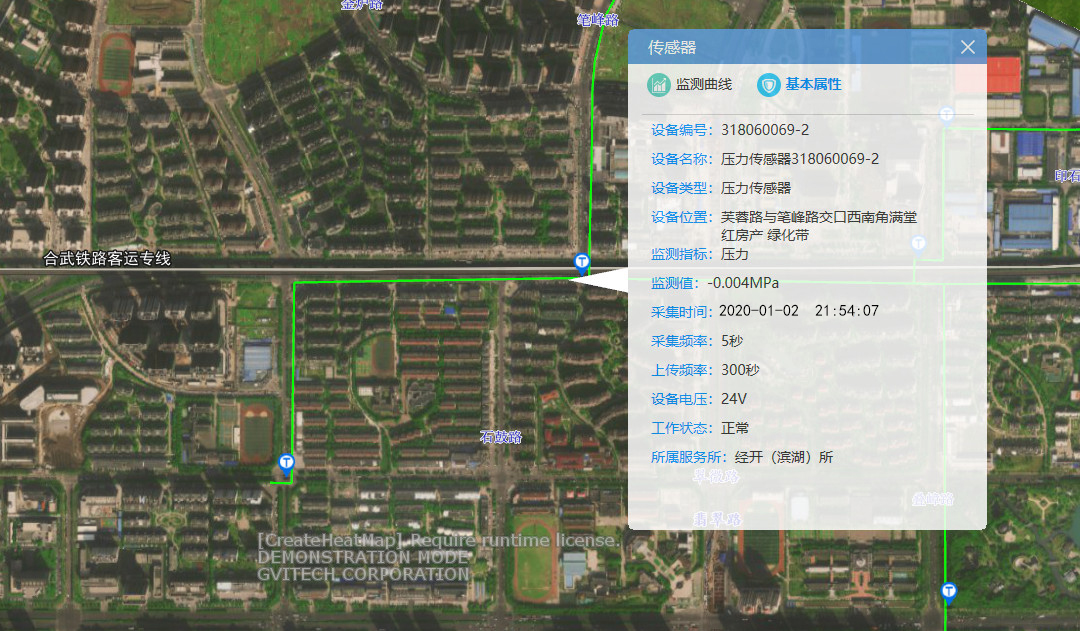Click the 工作状态 value 正常
Screen dimensions: 1080x631
click(x=735, y=428)
